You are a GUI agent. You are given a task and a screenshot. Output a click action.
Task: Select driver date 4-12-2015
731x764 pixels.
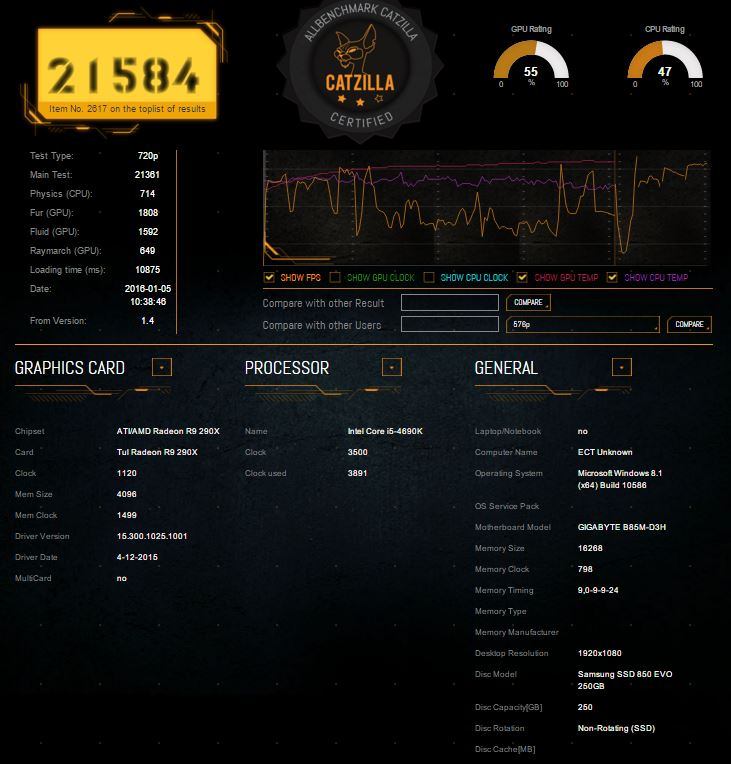tap(137, 557)
